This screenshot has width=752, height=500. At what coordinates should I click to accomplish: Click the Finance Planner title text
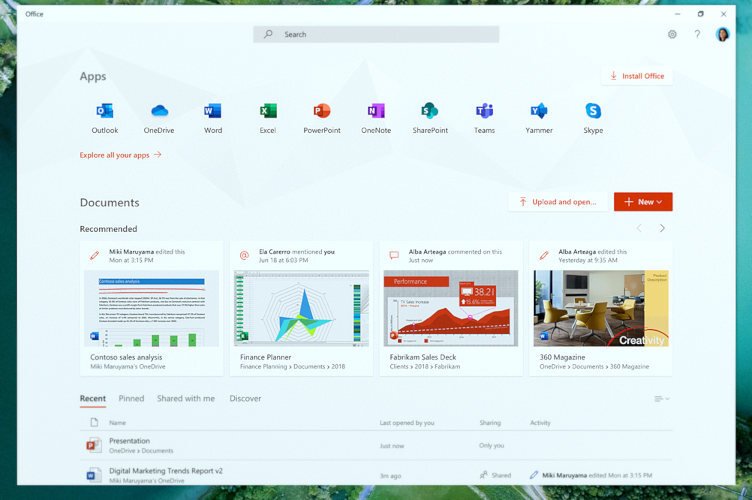point(266,357)
